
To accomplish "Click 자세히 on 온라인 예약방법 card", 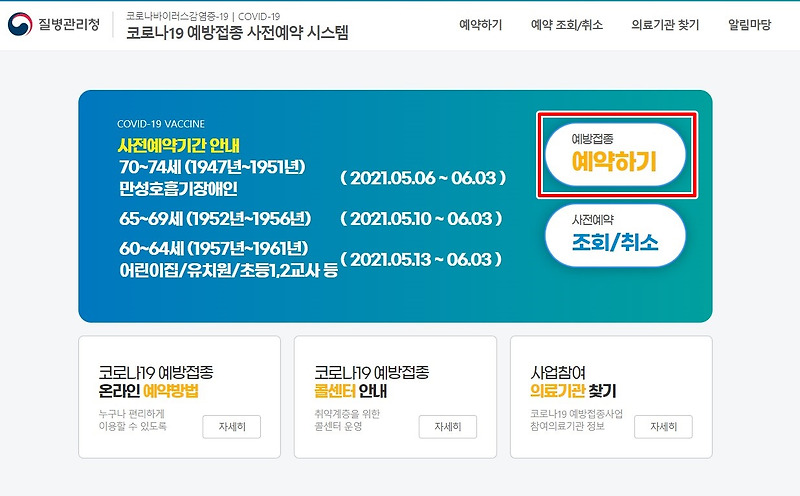I will pyautogui.click(x=232, y=427).
